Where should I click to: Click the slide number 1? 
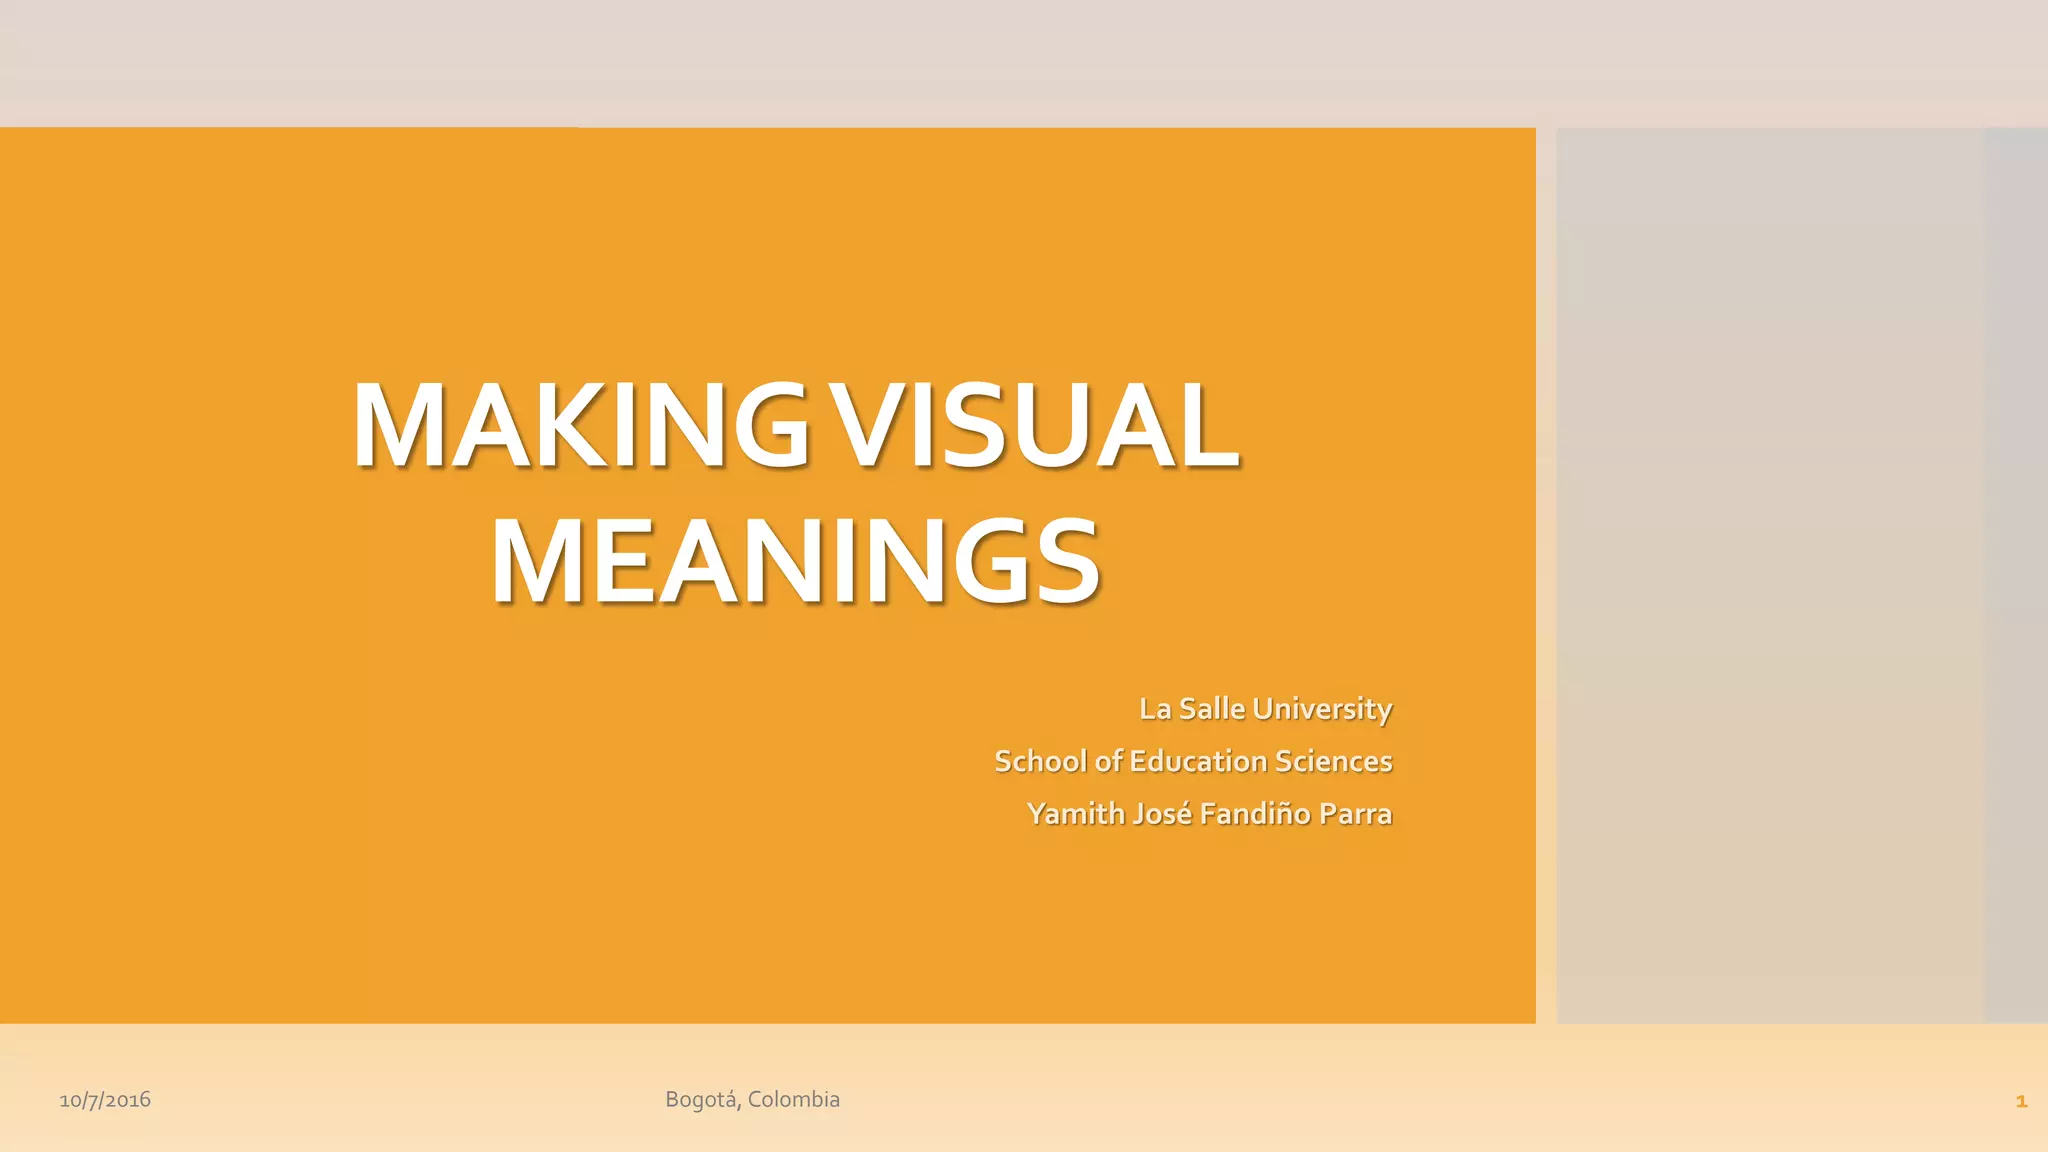pyautogui.click(x=2020, y=1101)
